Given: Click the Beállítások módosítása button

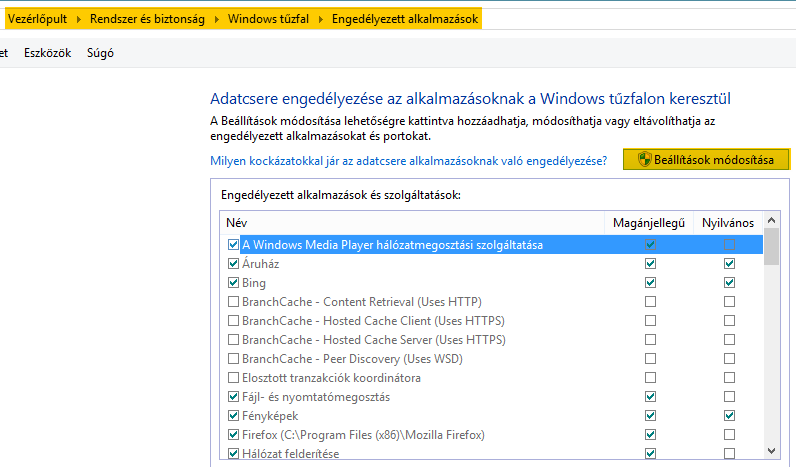Looking at the screenshot, I should [x=706, y=160].
